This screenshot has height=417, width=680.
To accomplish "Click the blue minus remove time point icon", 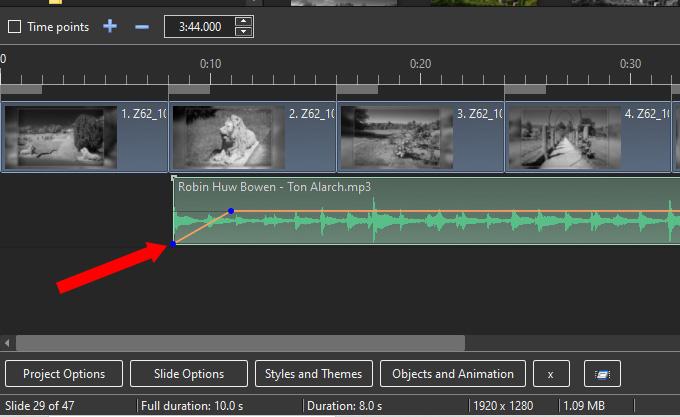I will (142, 27).
